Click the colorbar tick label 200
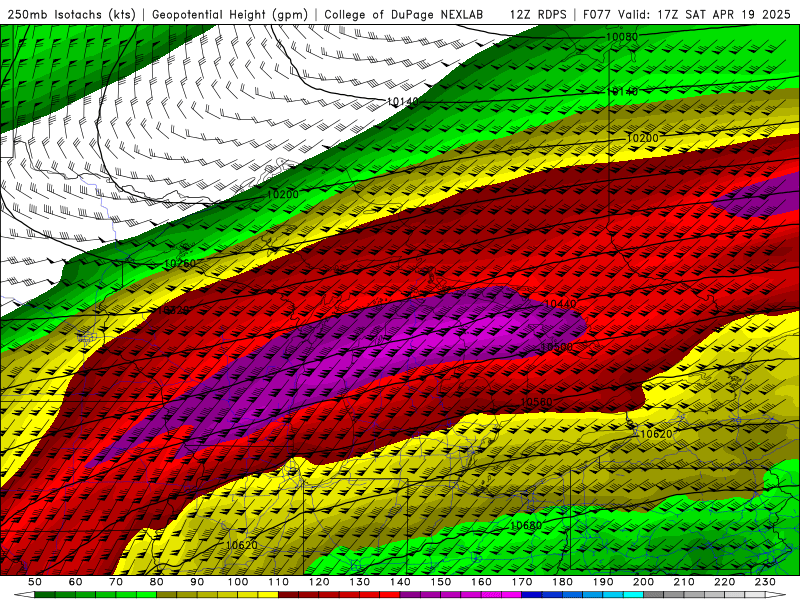 643,582
